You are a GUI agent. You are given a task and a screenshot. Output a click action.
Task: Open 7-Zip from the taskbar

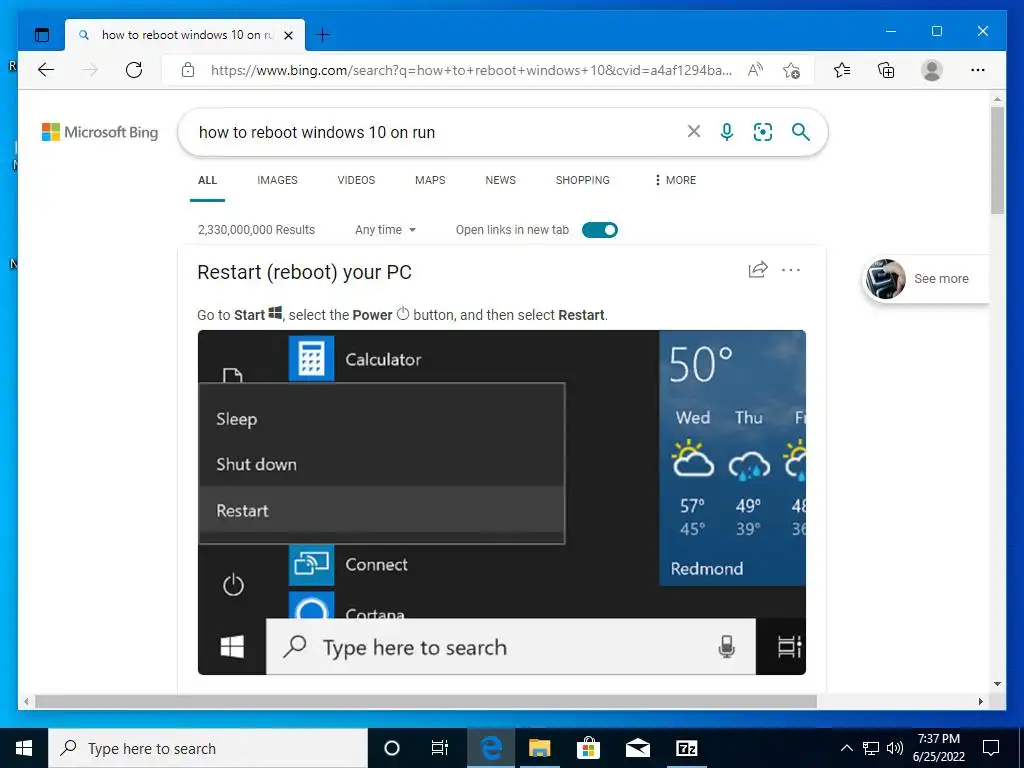pyautogui.click(x=686, y=748)
